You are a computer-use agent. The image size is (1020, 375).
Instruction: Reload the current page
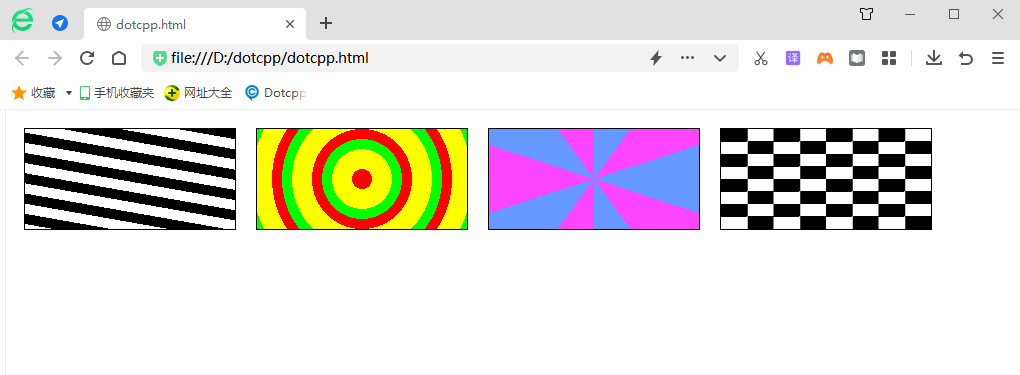point(87,58)
